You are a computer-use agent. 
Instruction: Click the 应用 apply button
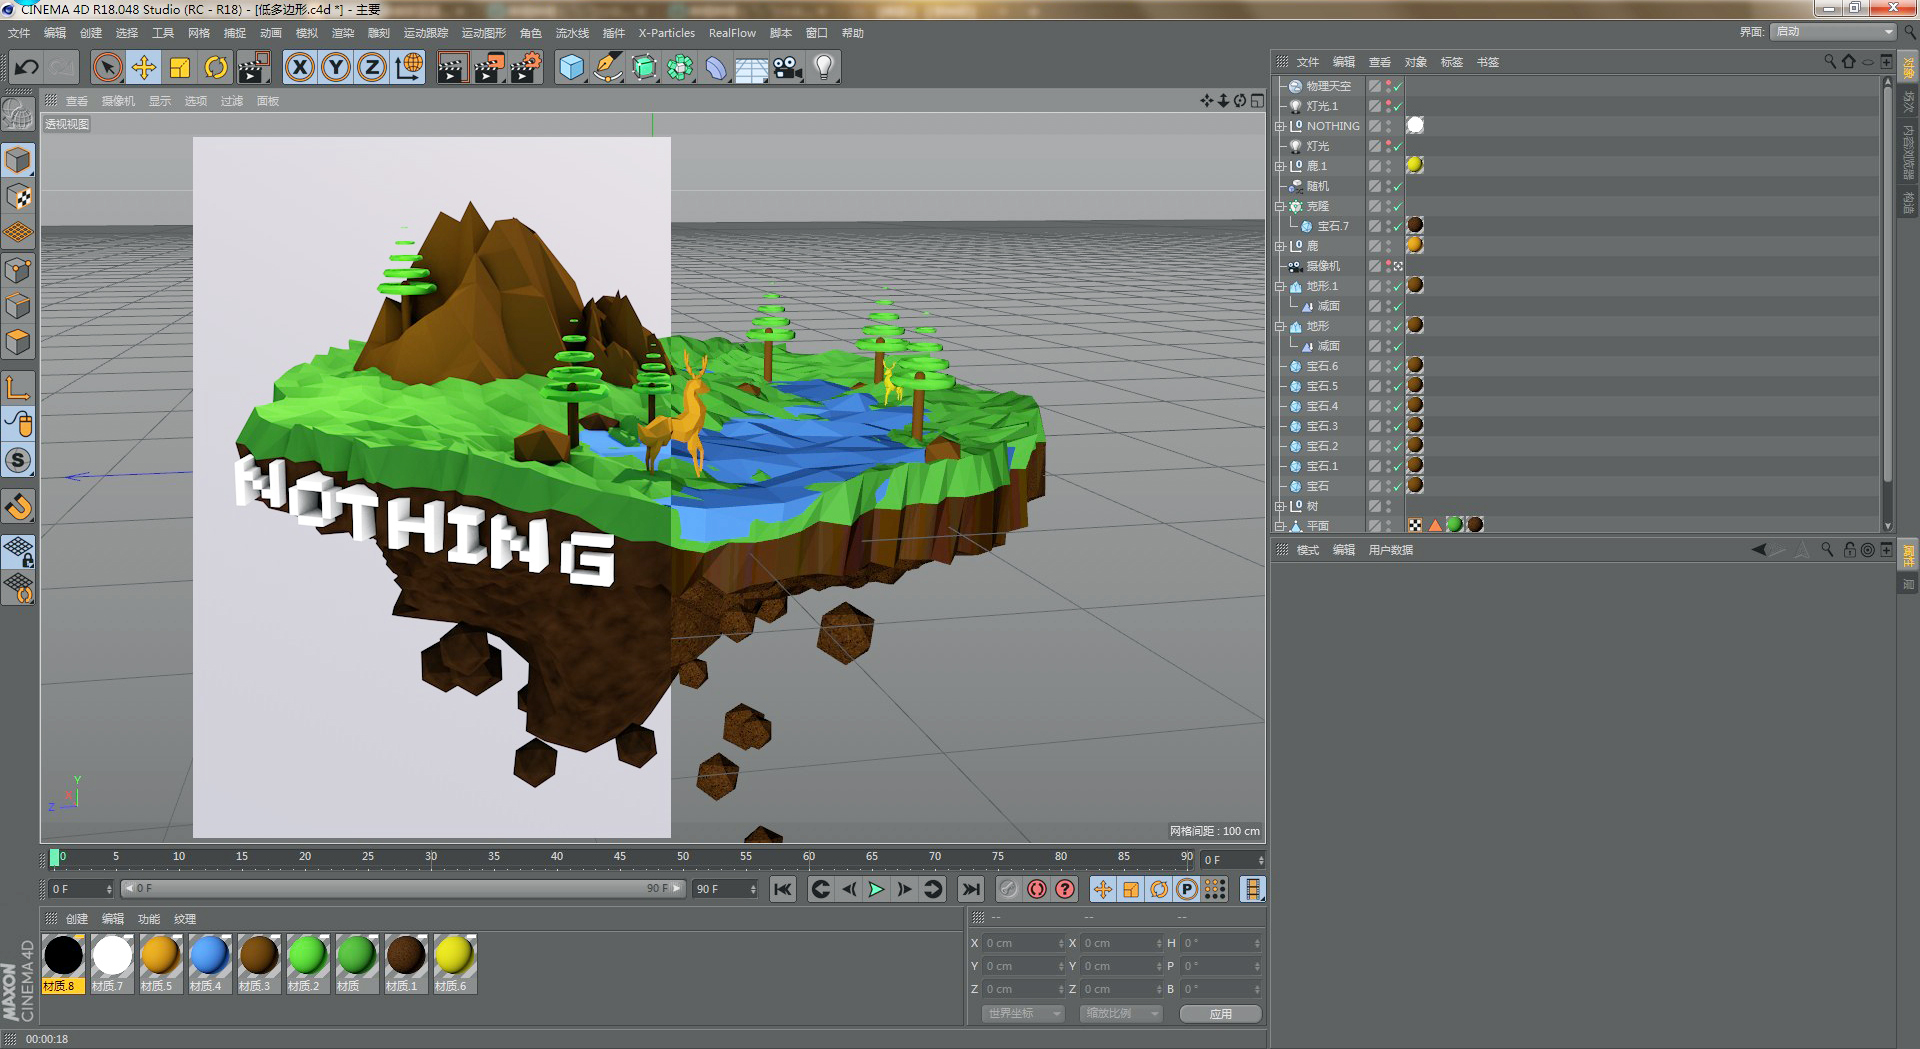click(x=1220, y=1014)
